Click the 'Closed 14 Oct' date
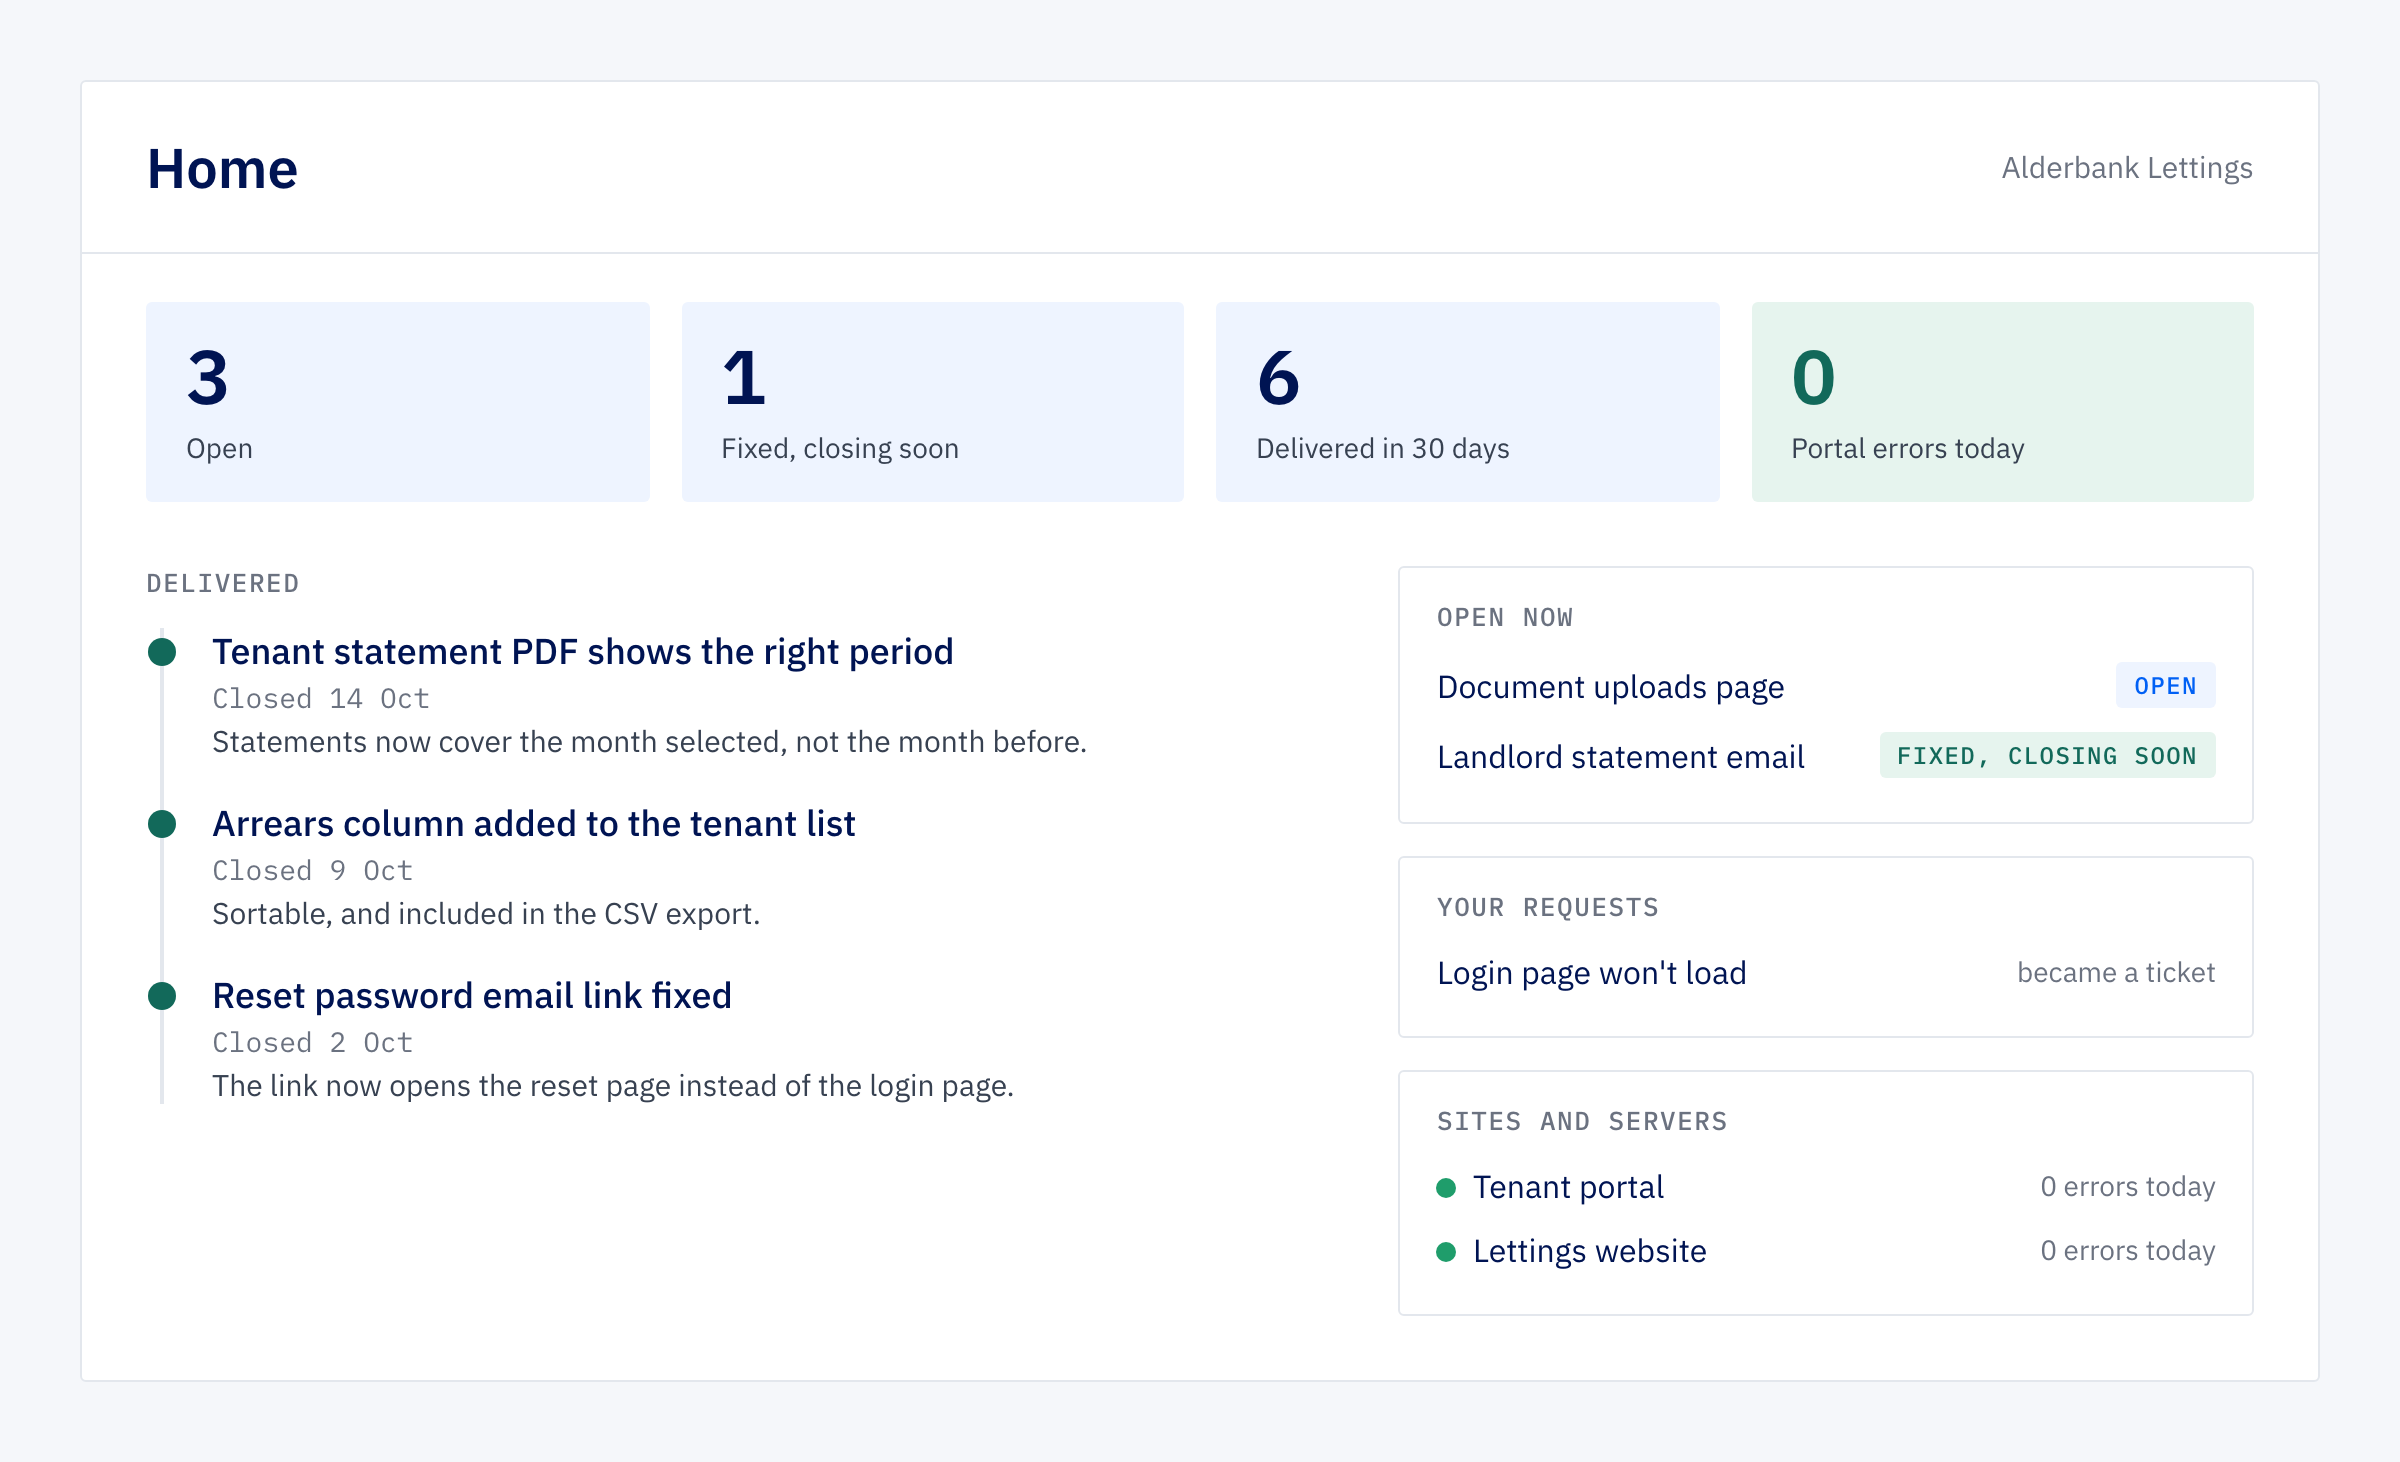This screenshot has width=2400, height=1462. [x=321, y=699]
